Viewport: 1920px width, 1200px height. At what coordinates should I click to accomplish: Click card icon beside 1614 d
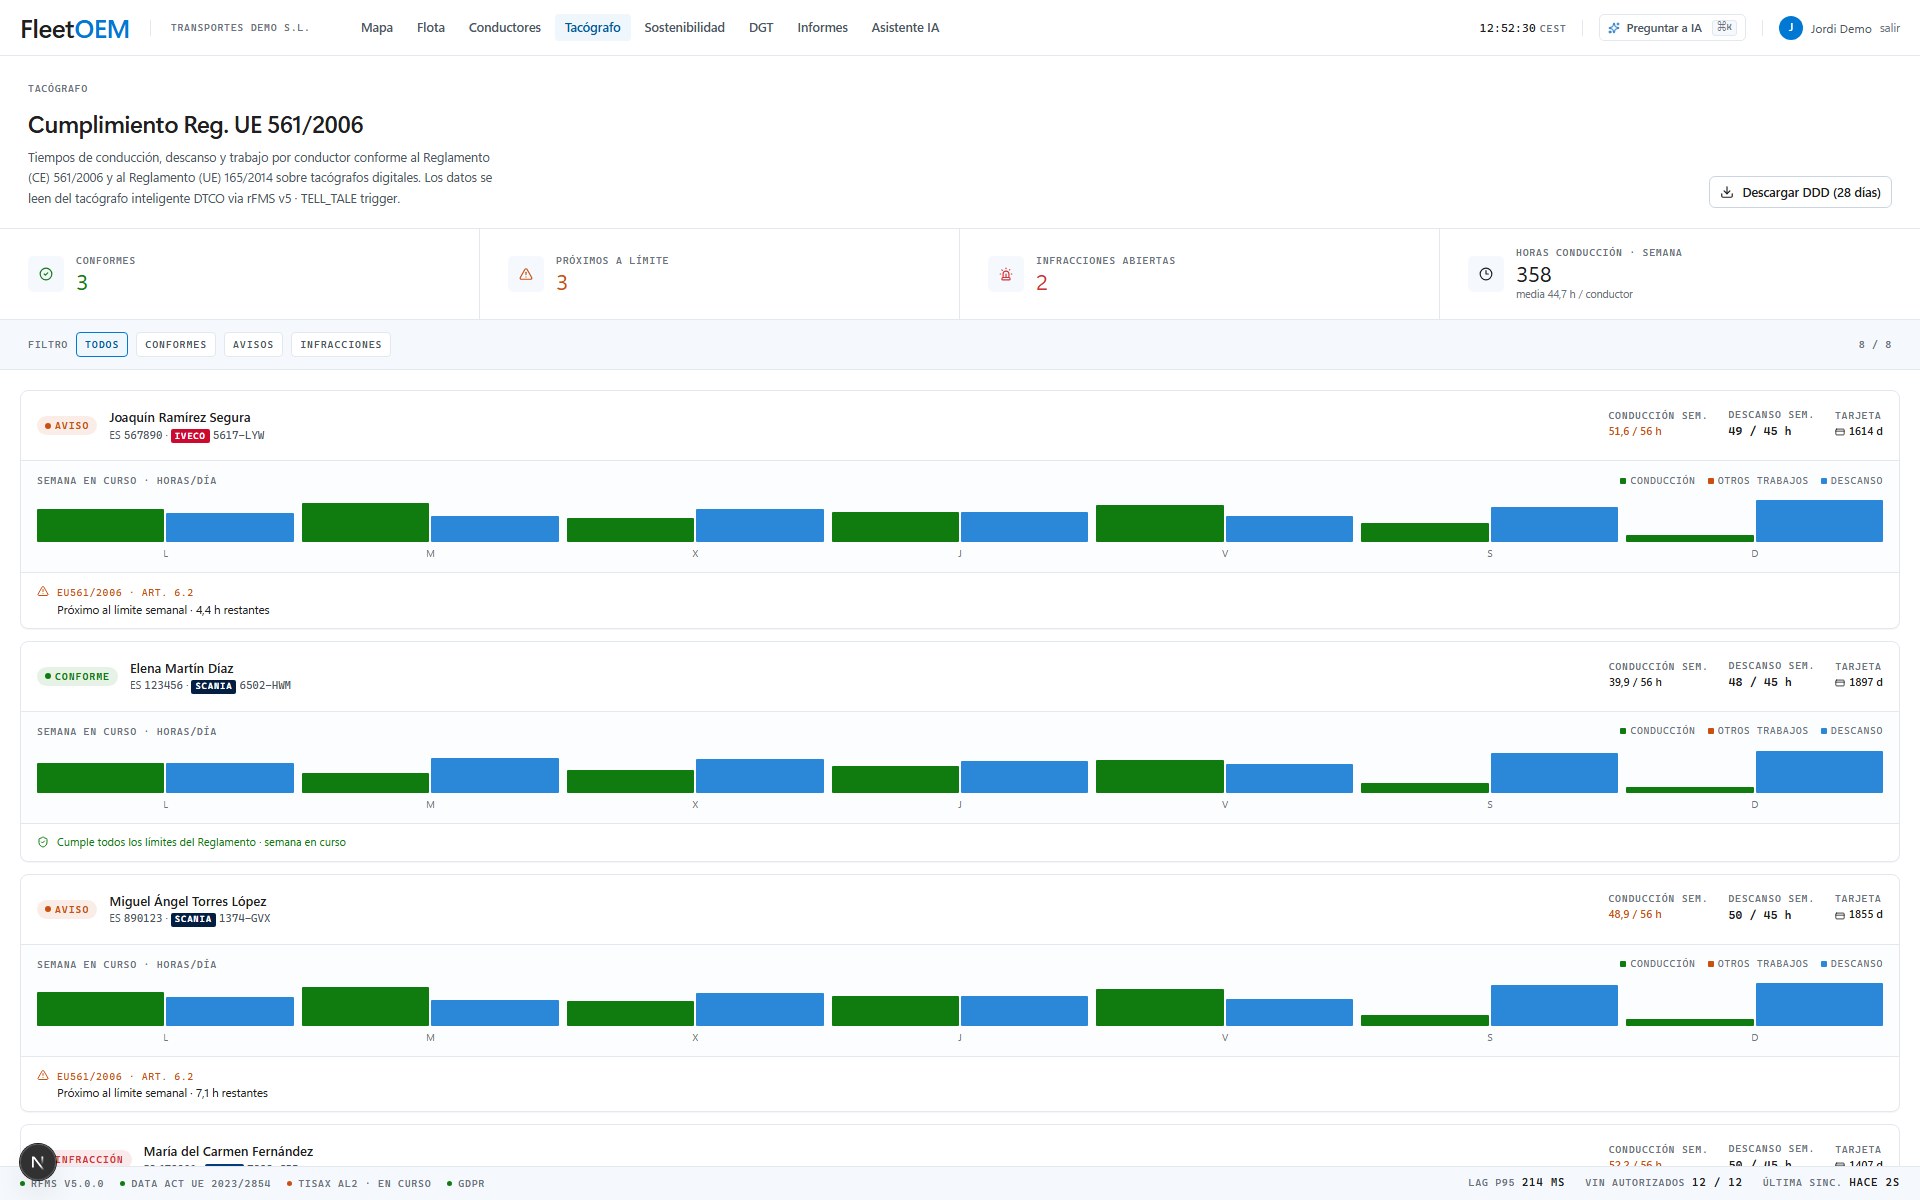[x=1840, y=432]
